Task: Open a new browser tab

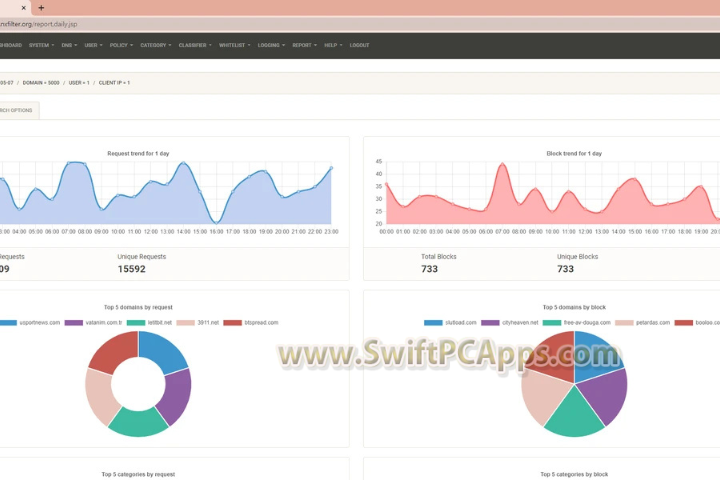Action: [41, 7]
